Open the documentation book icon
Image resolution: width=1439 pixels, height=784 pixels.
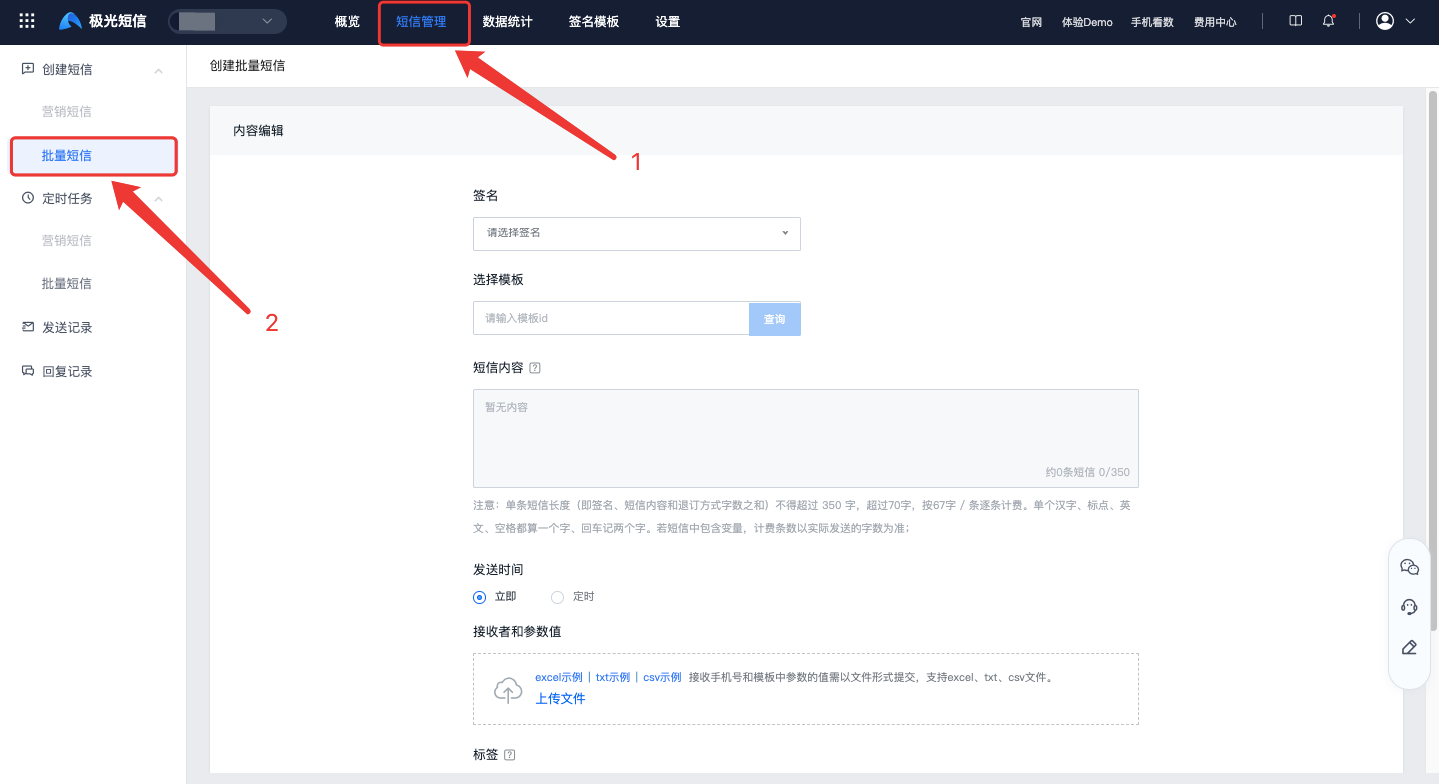1295,21
